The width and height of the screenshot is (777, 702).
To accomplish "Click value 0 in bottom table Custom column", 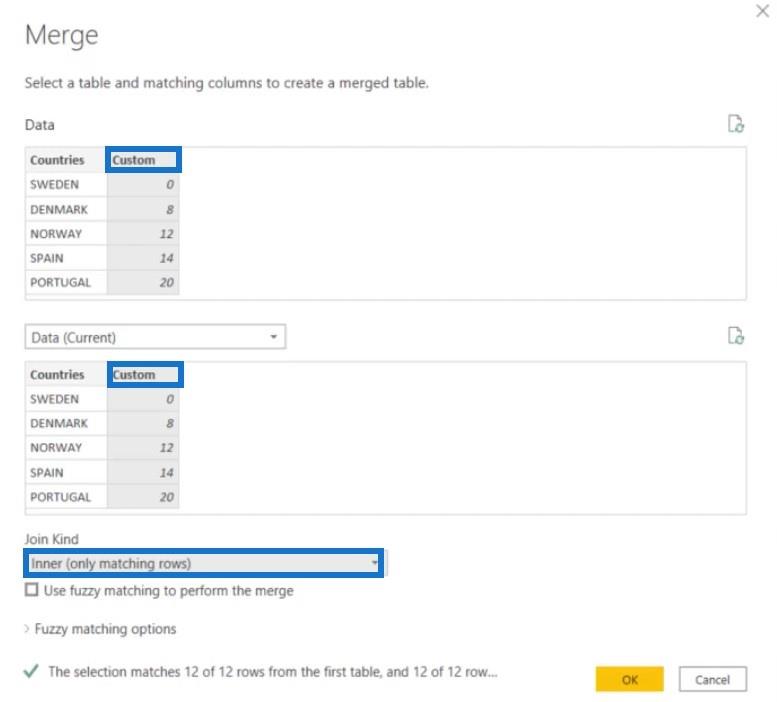I will tap(143, 399).
